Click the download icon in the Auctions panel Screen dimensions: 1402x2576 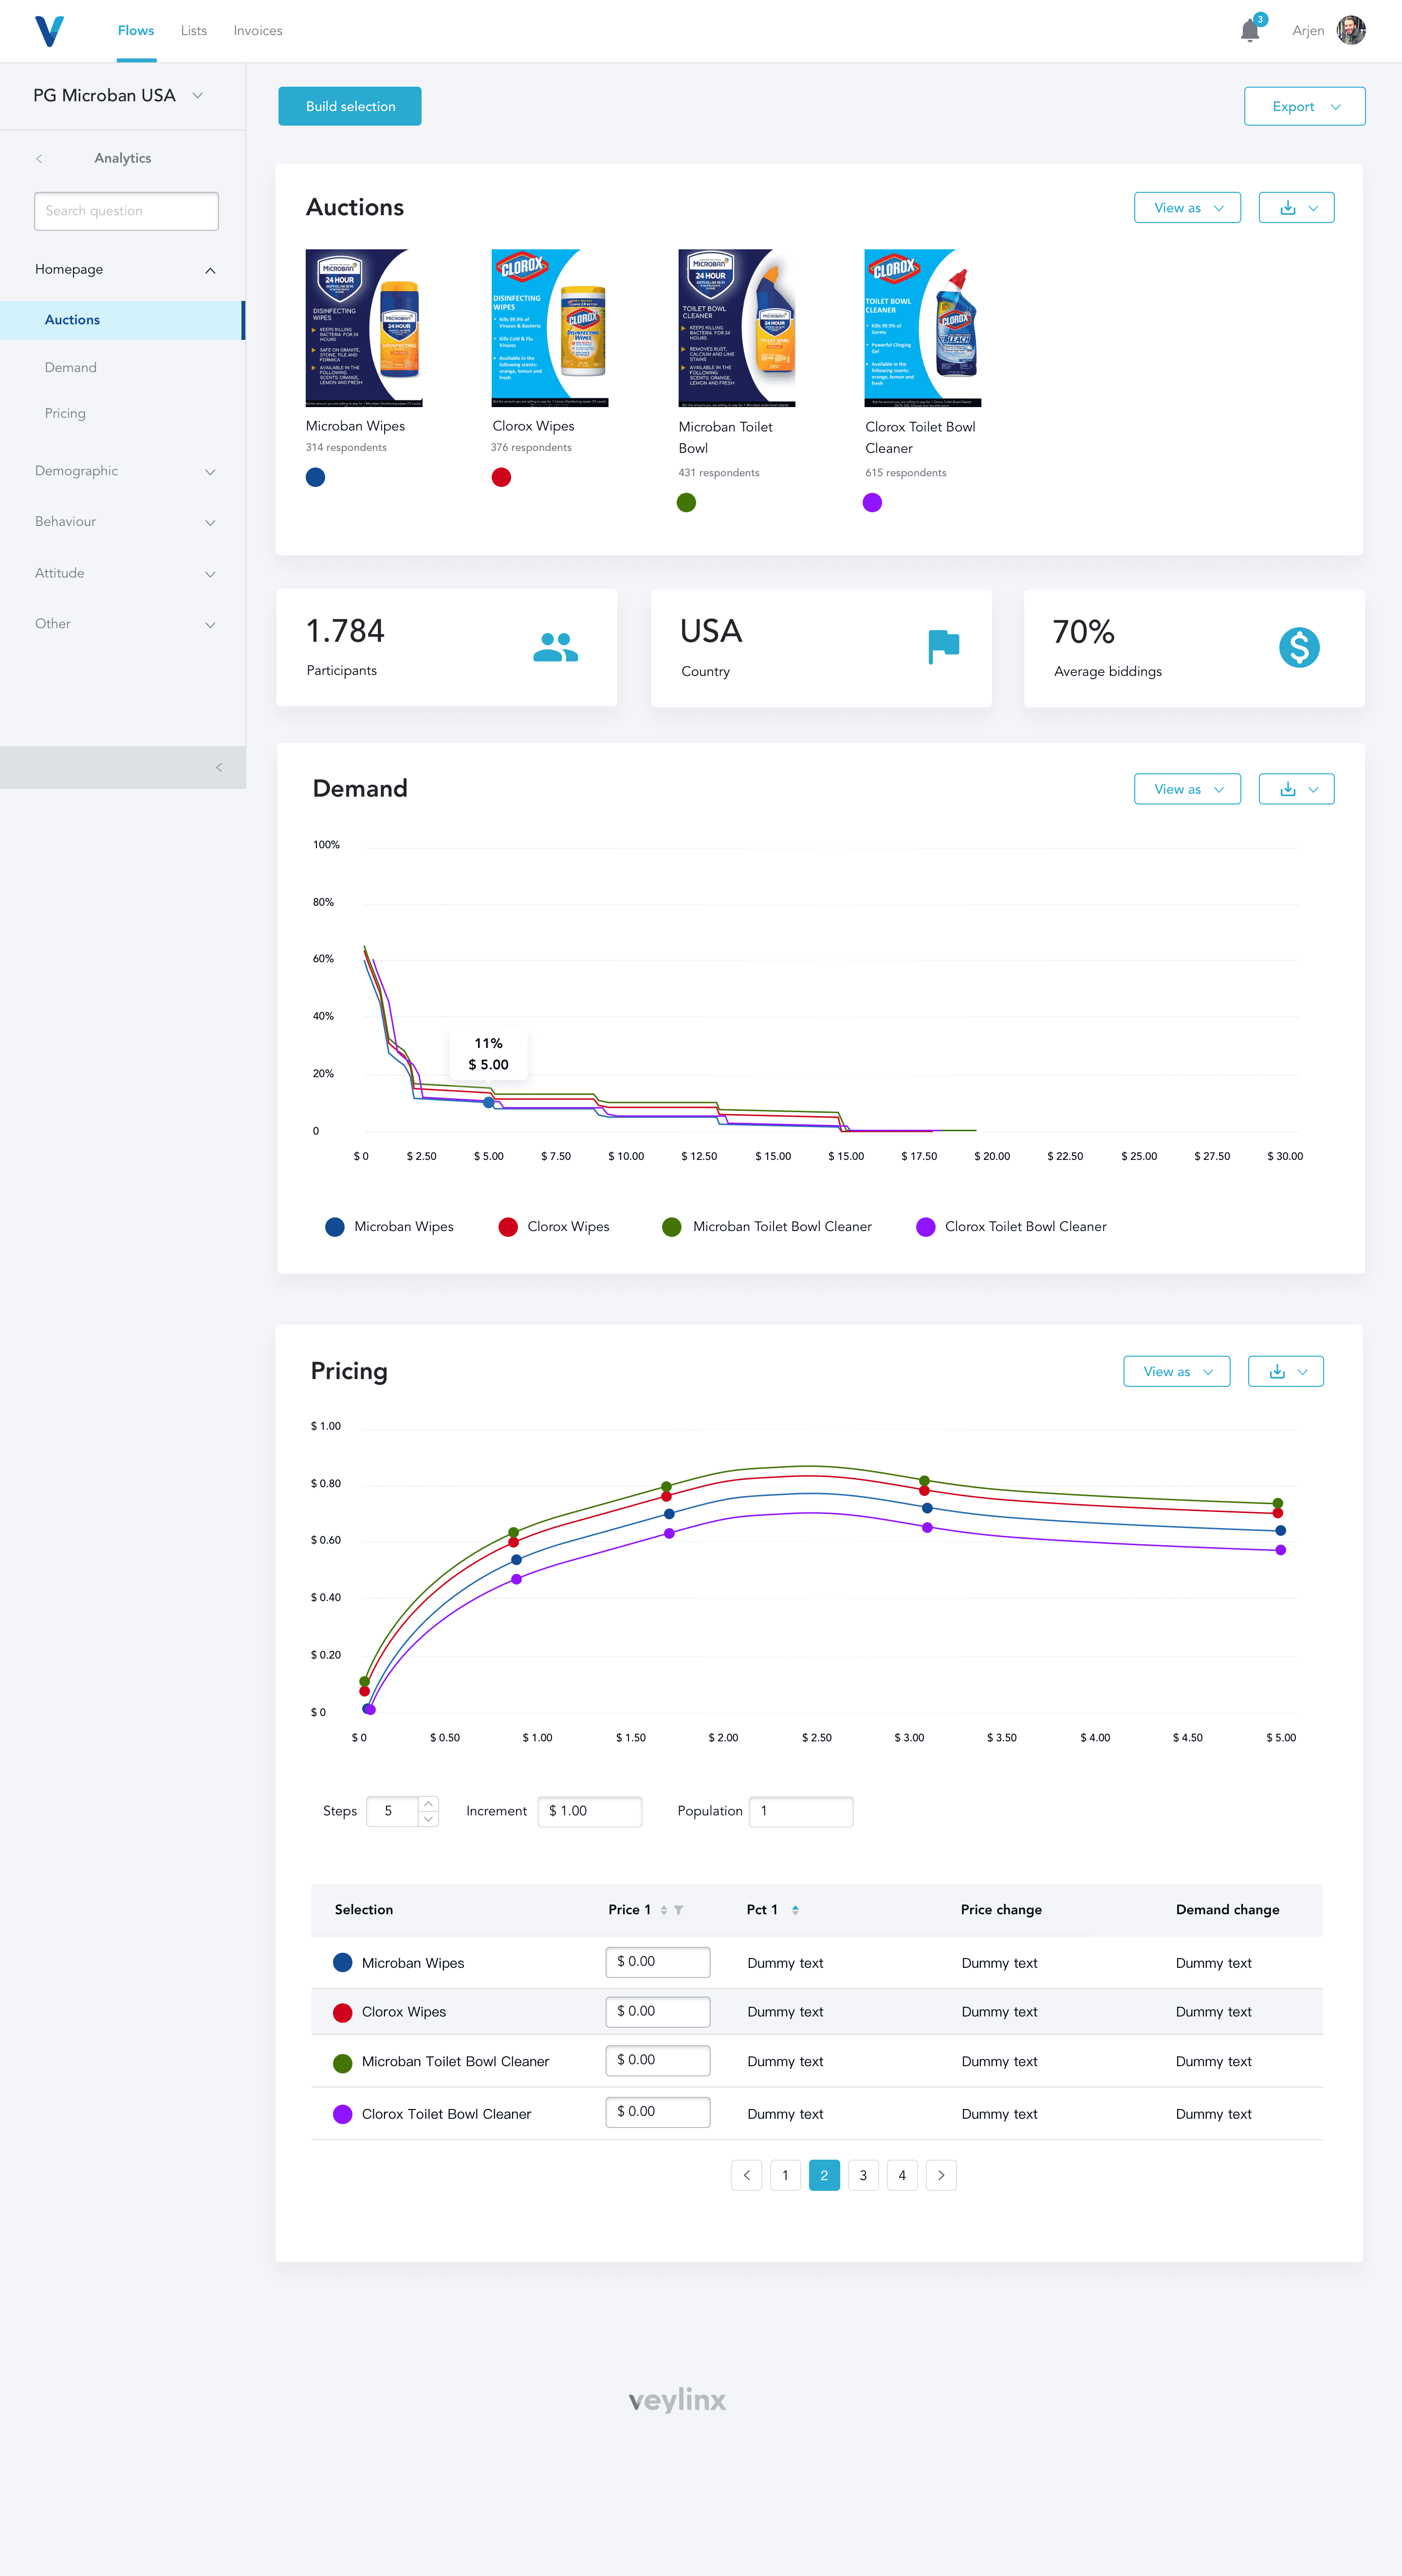click(x=1288, y=208)
